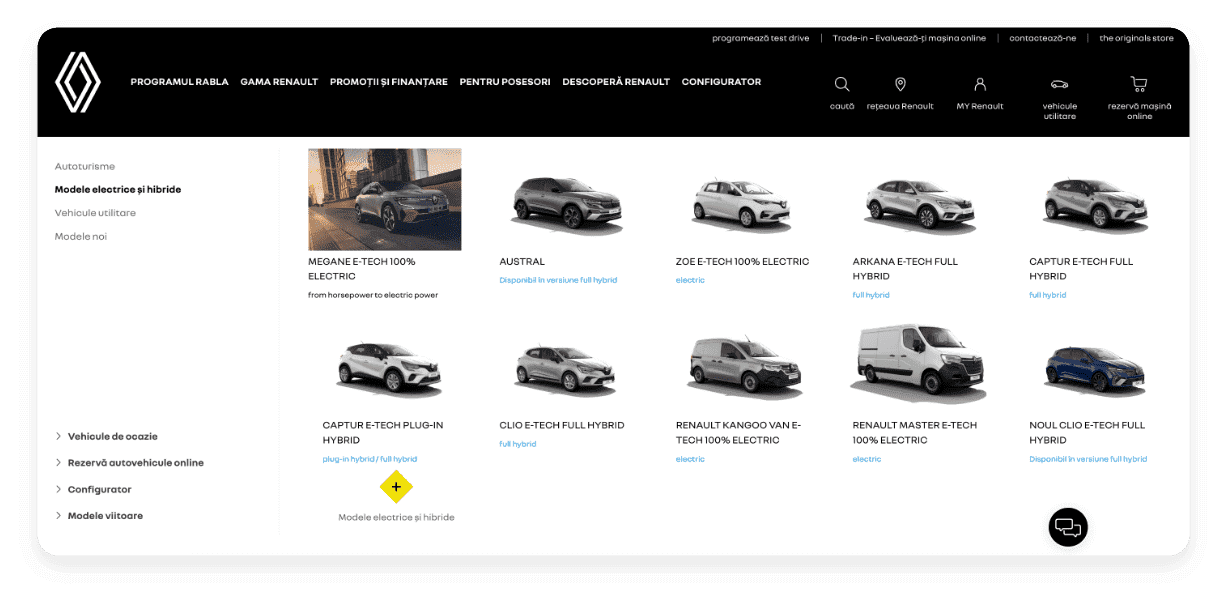Viewport: 1227px width, 603px height.
Task: Select Vehicule utilitare category
Action: pos(95,213)
